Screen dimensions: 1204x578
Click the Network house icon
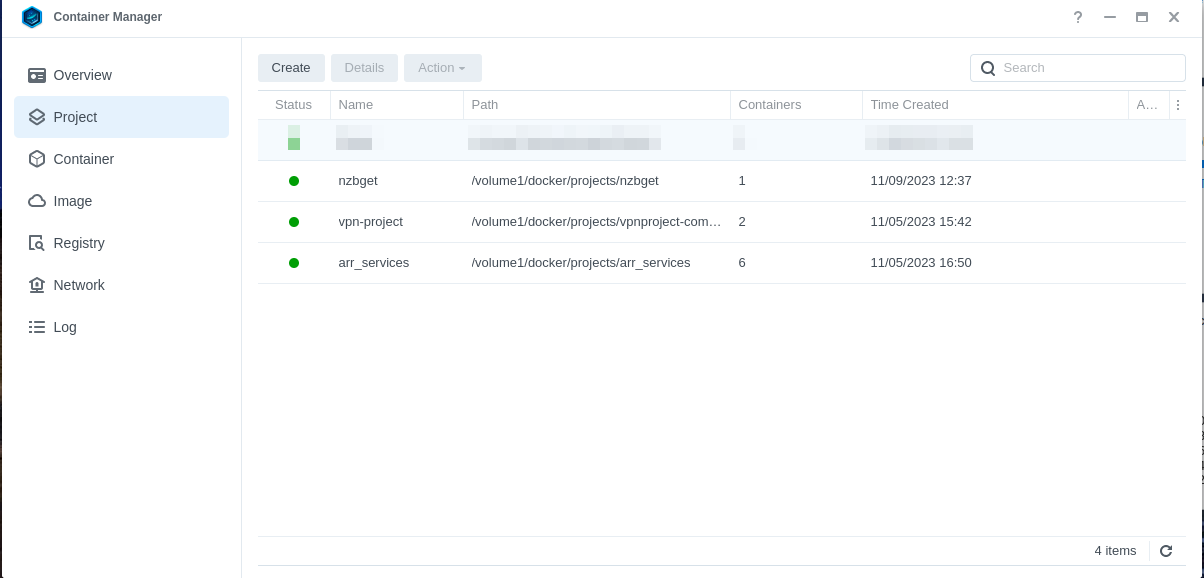click(37, 285)
